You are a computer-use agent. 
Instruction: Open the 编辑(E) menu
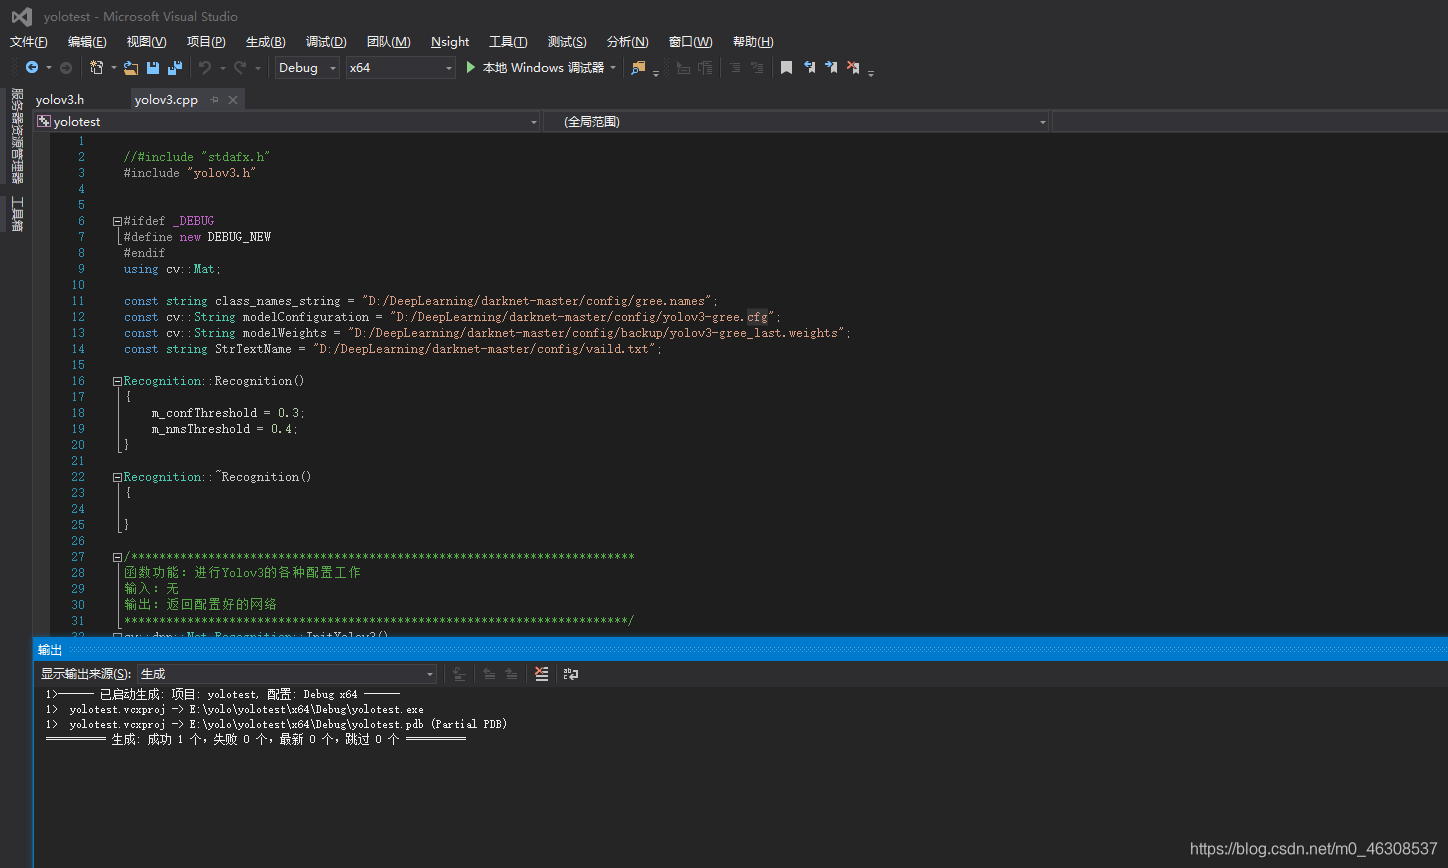click(87, 42)
